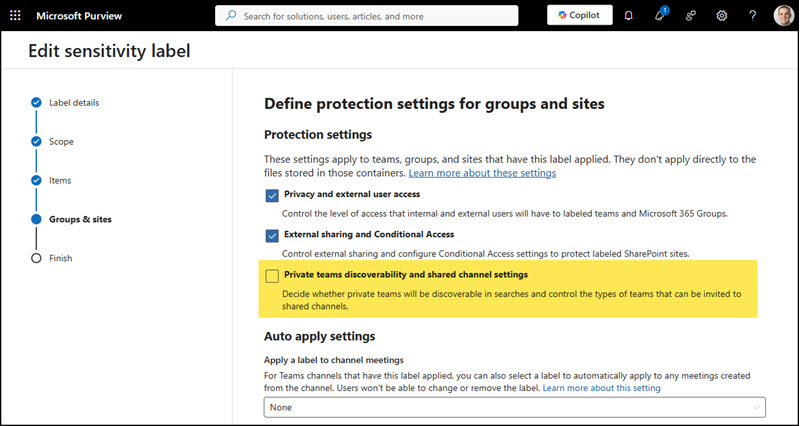The width and height of the screenshot is (800, 426).
Task: Open the user profile avatar
Action: (784, 16)
